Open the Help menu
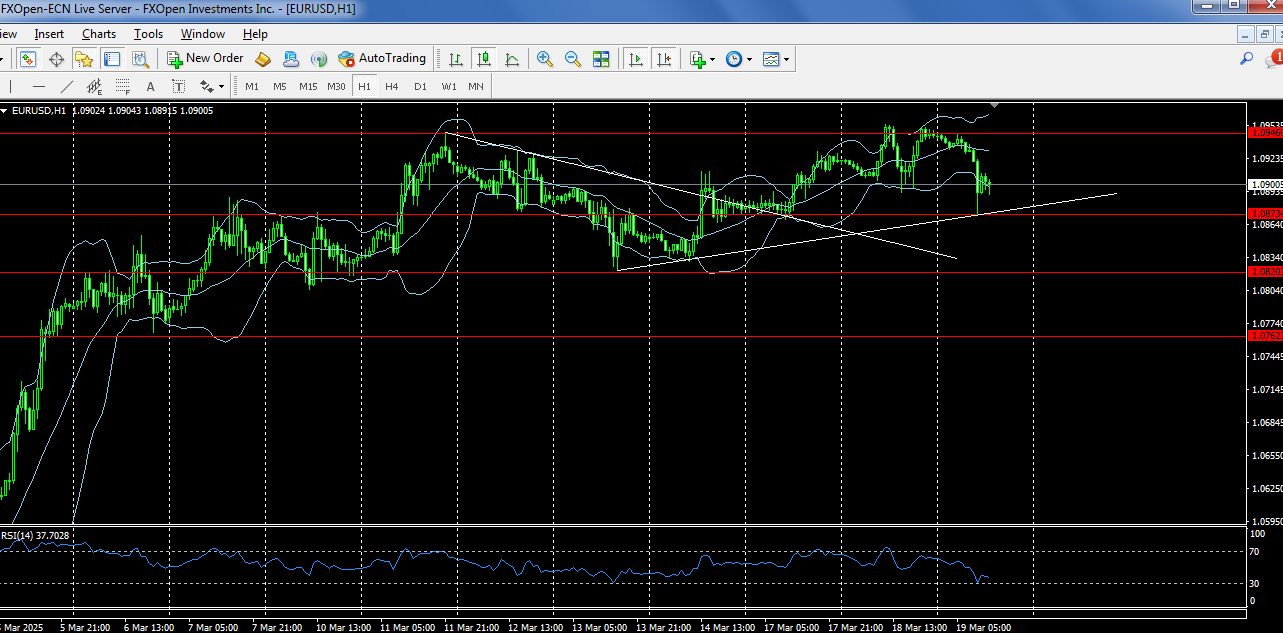 pos(255,34)
